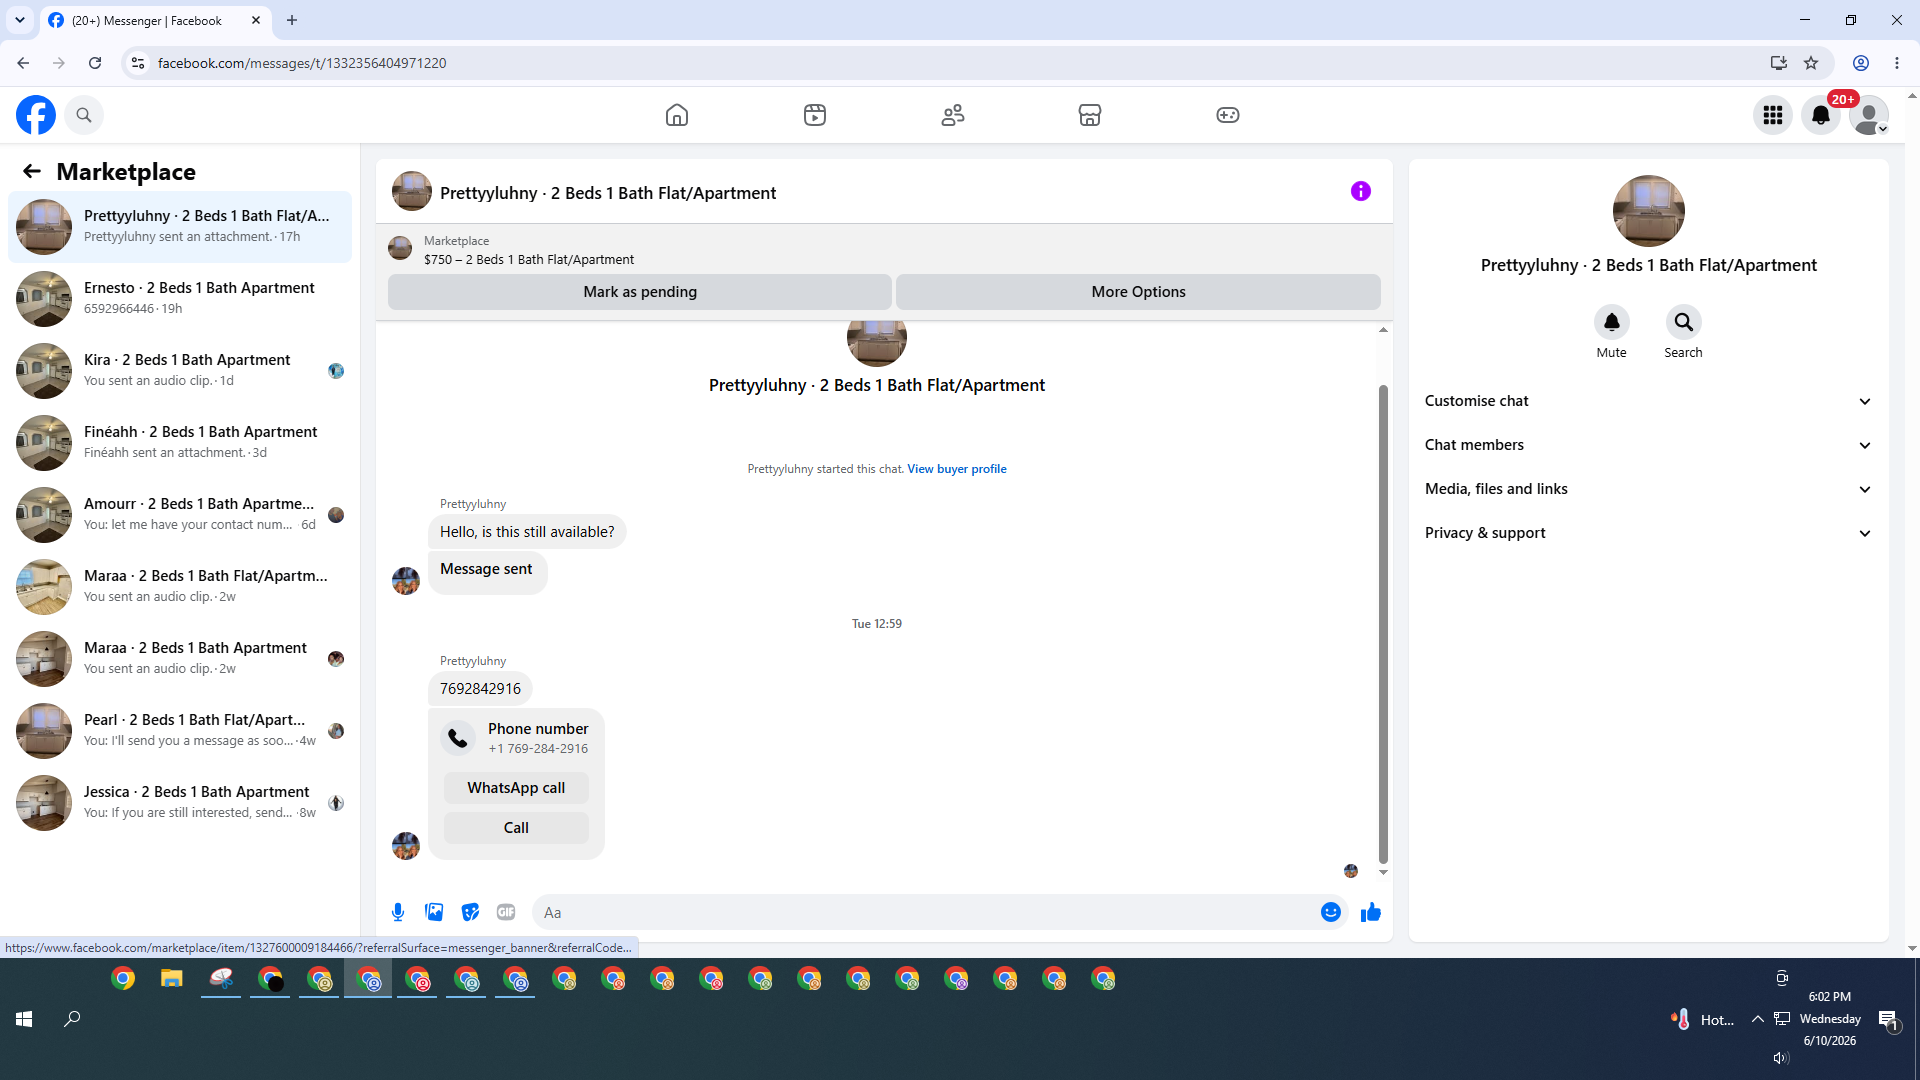
Task: Click More Options button
Action: 1138,292
